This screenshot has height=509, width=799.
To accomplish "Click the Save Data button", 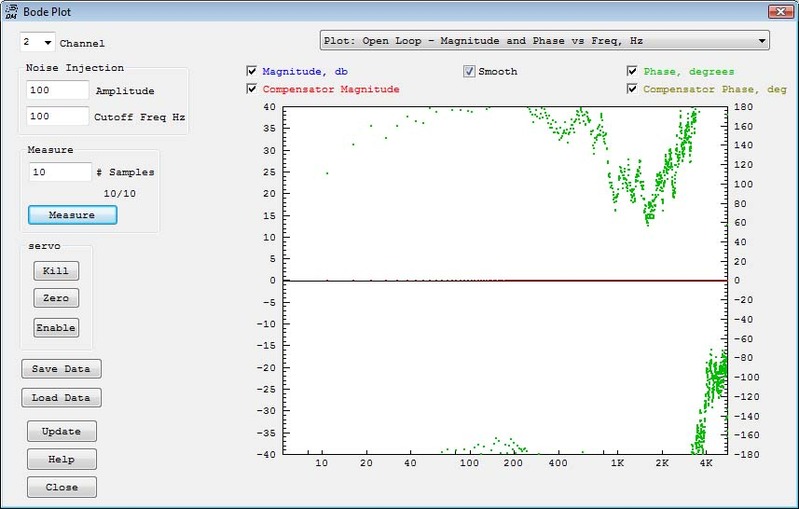I will tap(61, 369).
